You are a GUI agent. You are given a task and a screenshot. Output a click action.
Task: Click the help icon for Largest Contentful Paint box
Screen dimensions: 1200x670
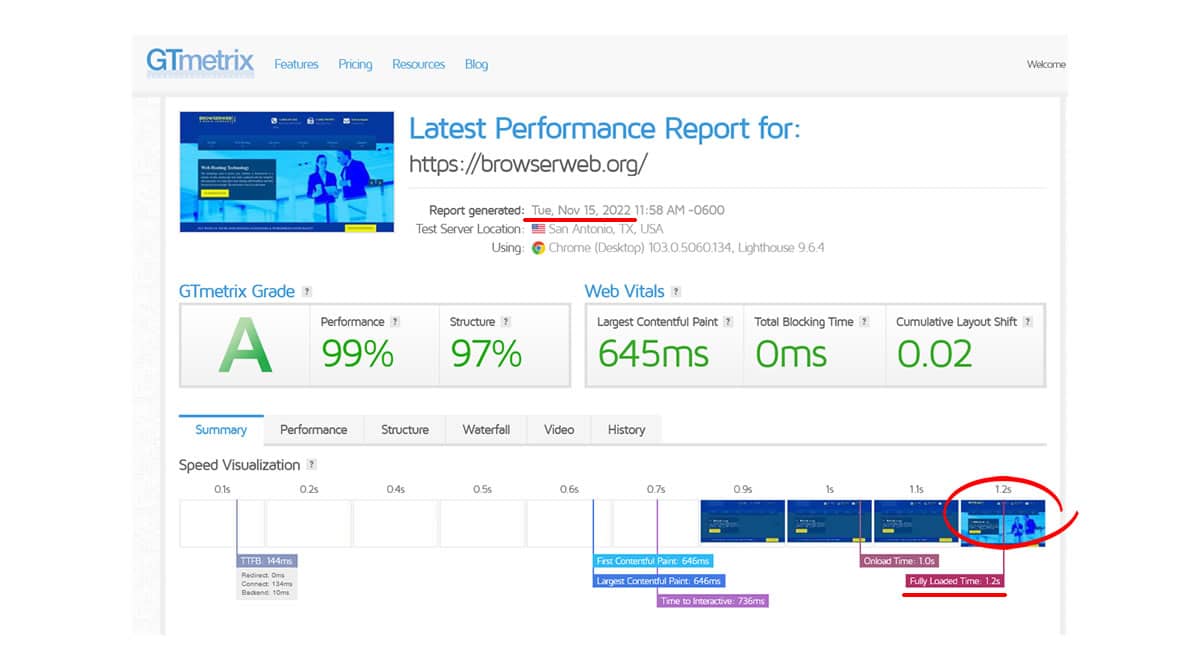click(x=728, y=322)
